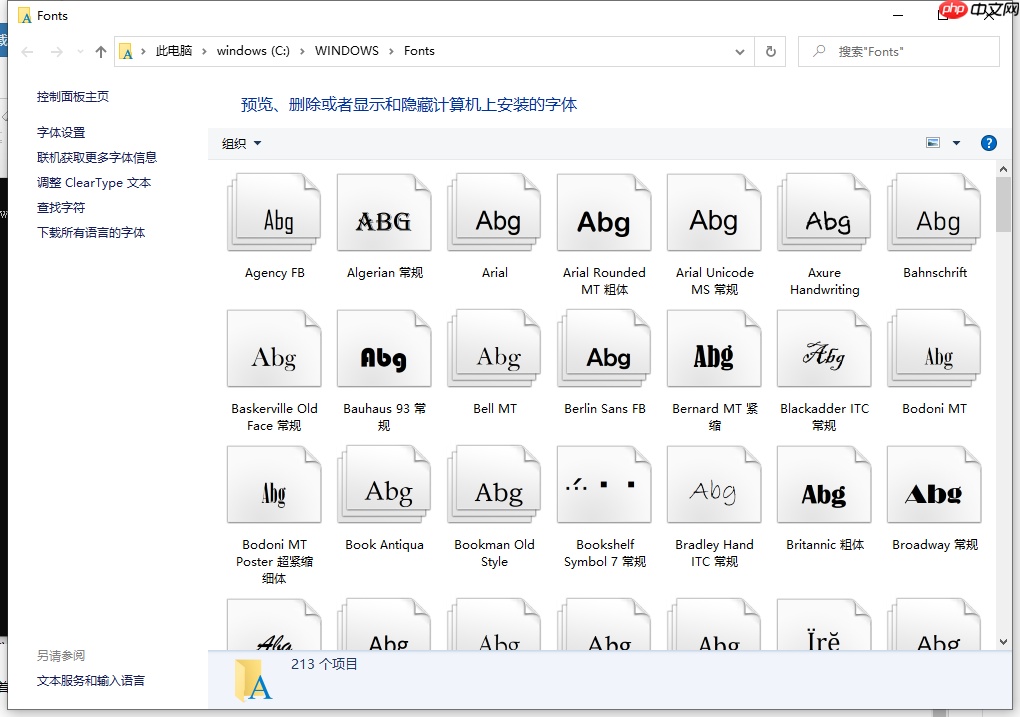Expand the view options dropdown arrow

click(x=956, y=143)
